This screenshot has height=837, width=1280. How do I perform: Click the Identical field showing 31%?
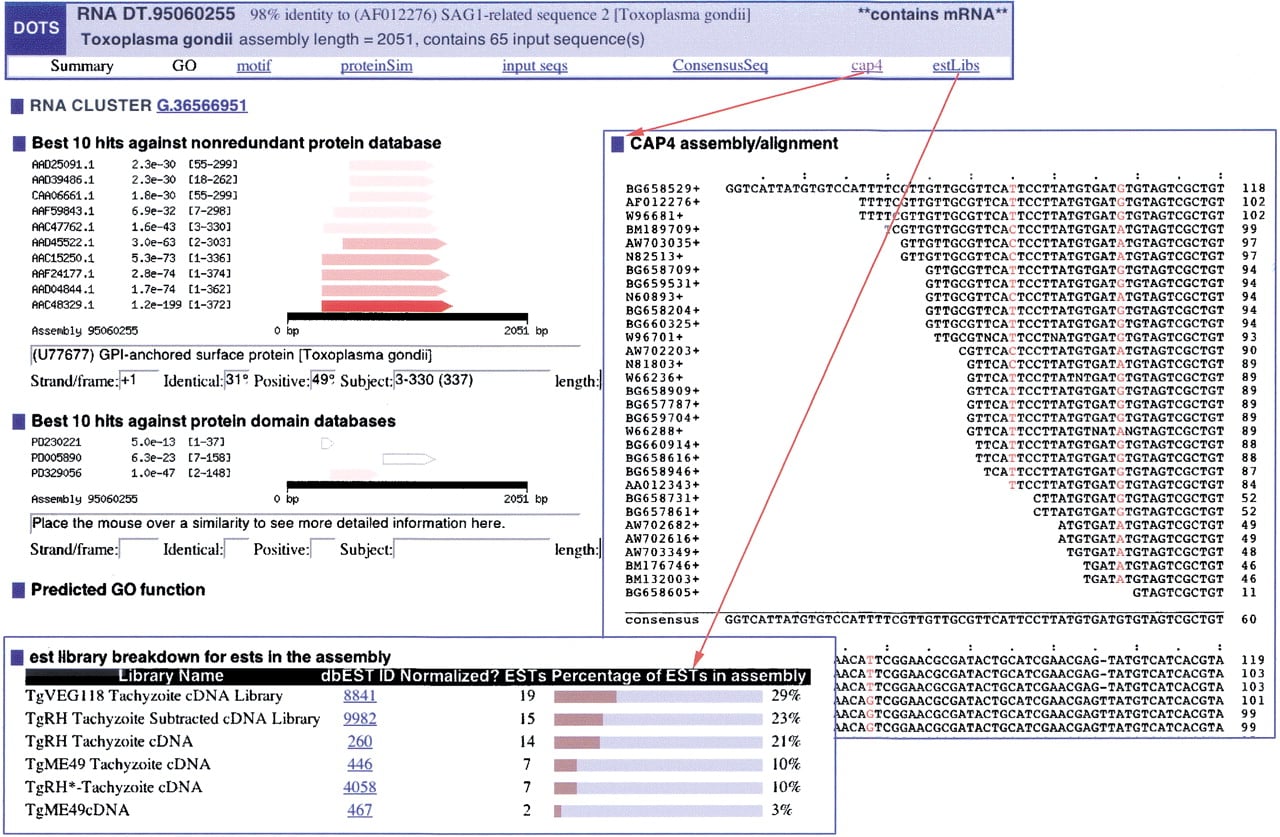pos(237,381)
